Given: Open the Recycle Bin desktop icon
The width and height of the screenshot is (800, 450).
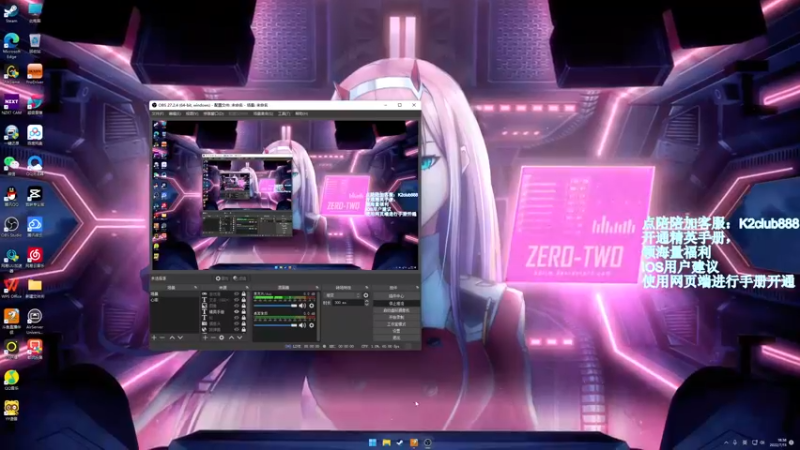Looking at the screenshot, I should click(x=35, y=43).
